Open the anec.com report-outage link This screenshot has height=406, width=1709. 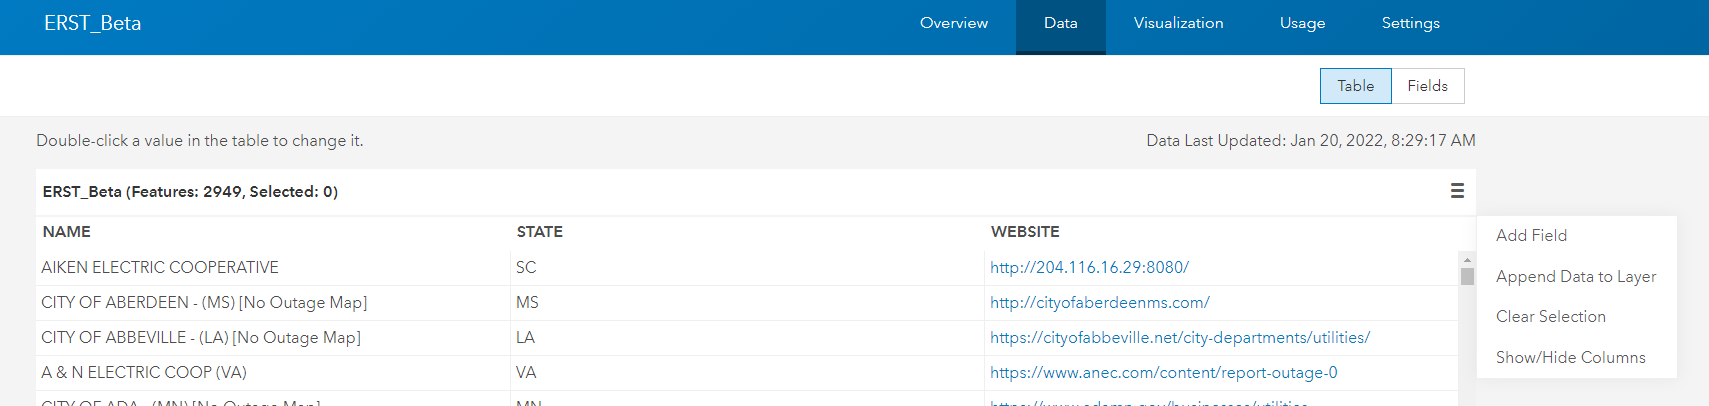1164,372
